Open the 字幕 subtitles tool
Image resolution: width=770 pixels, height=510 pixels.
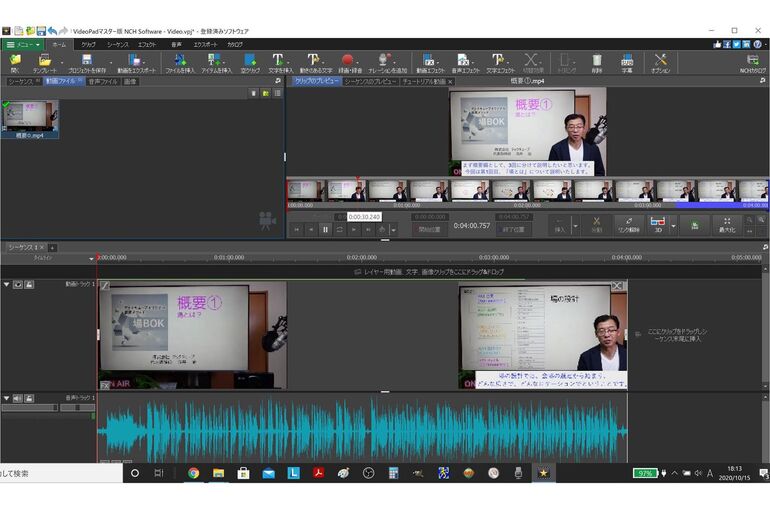coord(627,63)
